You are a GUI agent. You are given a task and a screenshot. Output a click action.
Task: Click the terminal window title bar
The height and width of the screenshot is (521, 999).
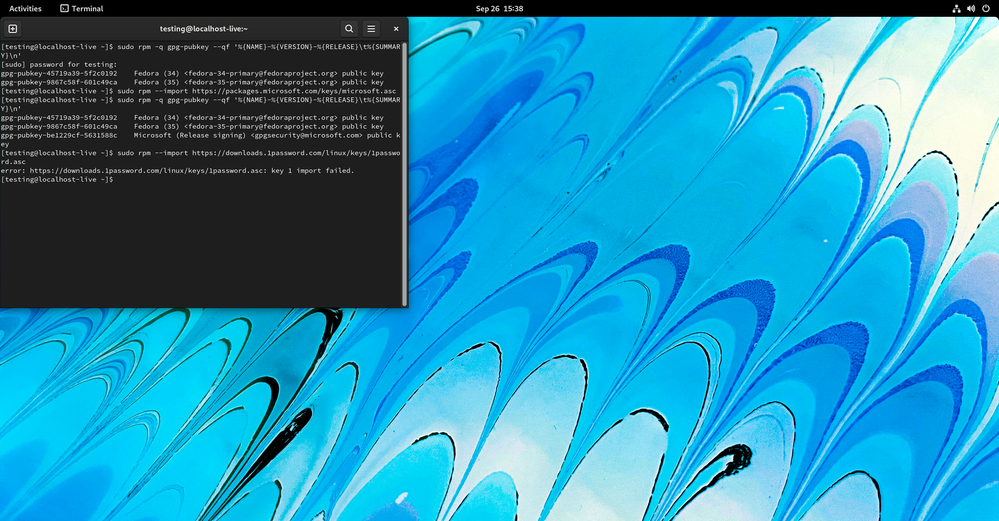click(203, 29)
